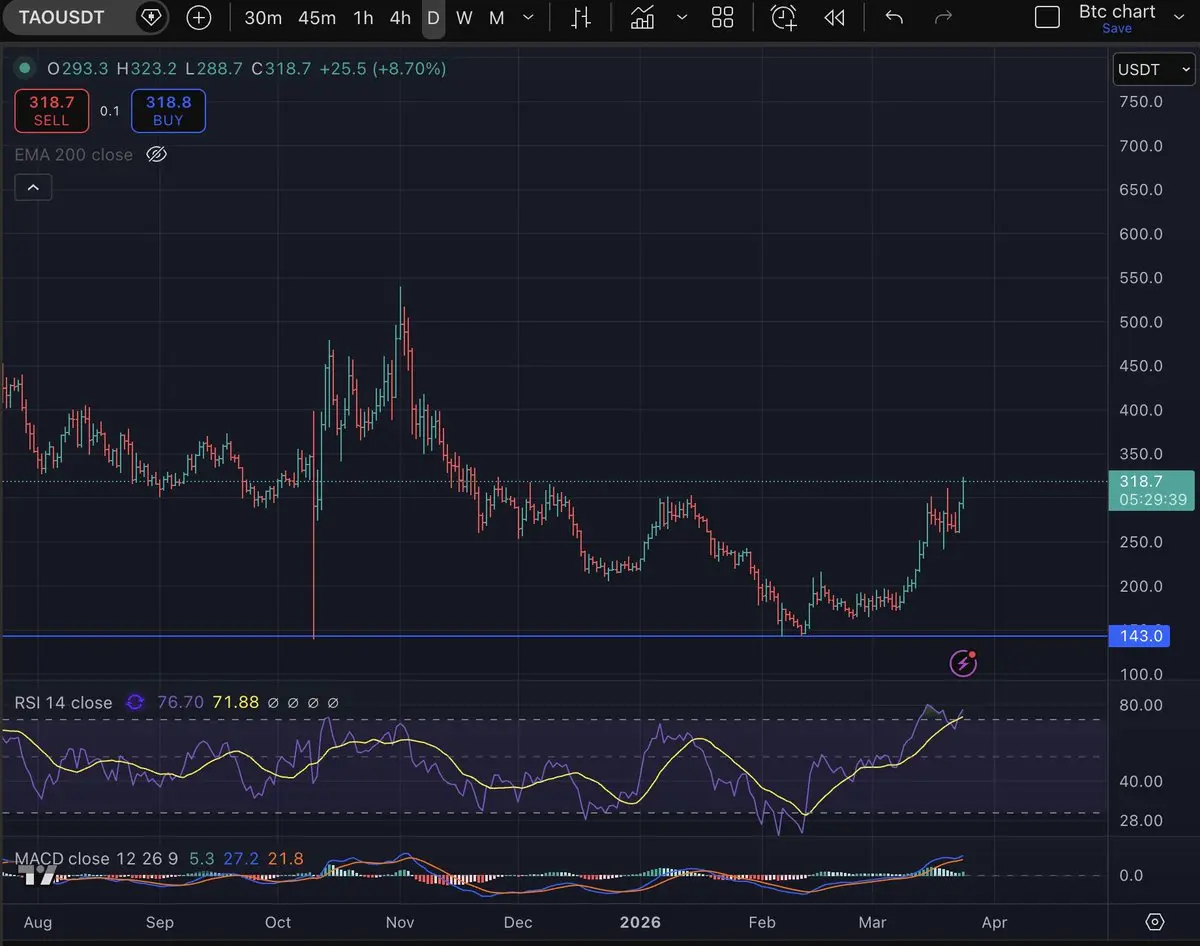
Task: Open the USDT currency dropdown
Action: [1153, 69]
